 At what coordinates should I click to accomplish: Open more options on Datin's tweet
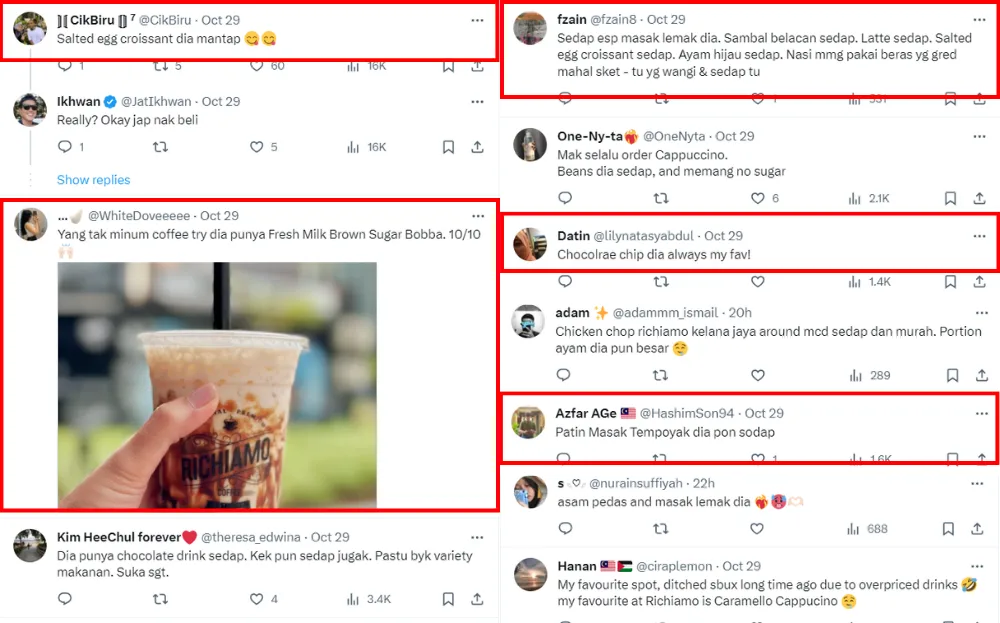979,237
